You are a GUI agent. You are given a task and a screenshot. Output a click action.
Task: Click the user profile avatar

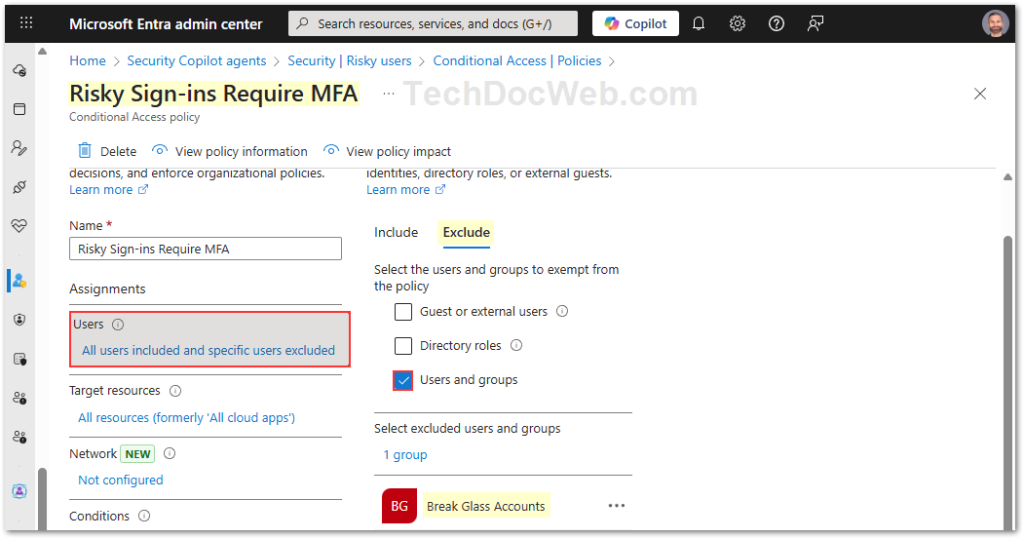click(x=995, y=23)
